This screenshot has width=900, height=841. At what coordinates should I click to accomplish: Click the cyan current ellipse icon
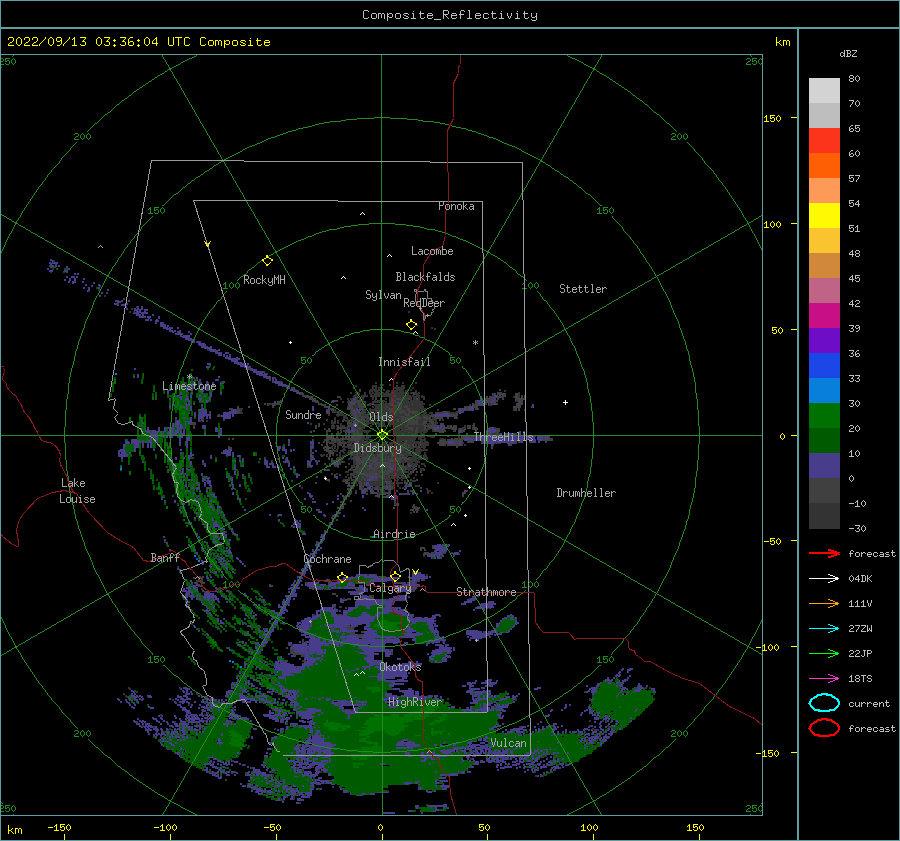click(824, 703)
